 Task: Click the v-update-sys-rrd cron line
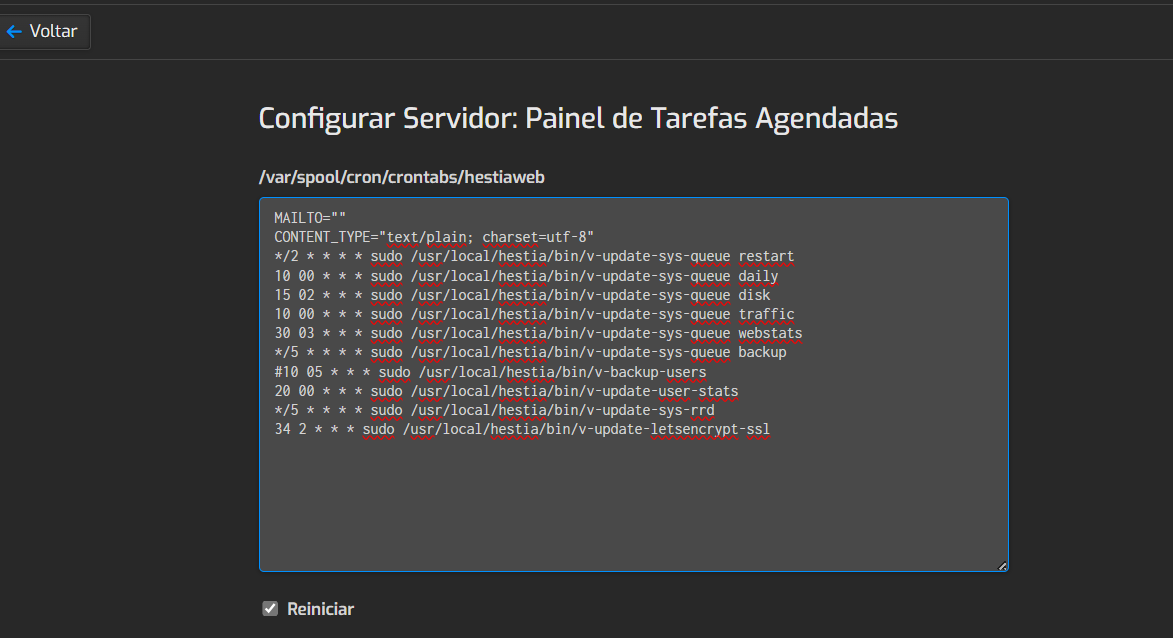pyautogui.click(x=494, y=410)
